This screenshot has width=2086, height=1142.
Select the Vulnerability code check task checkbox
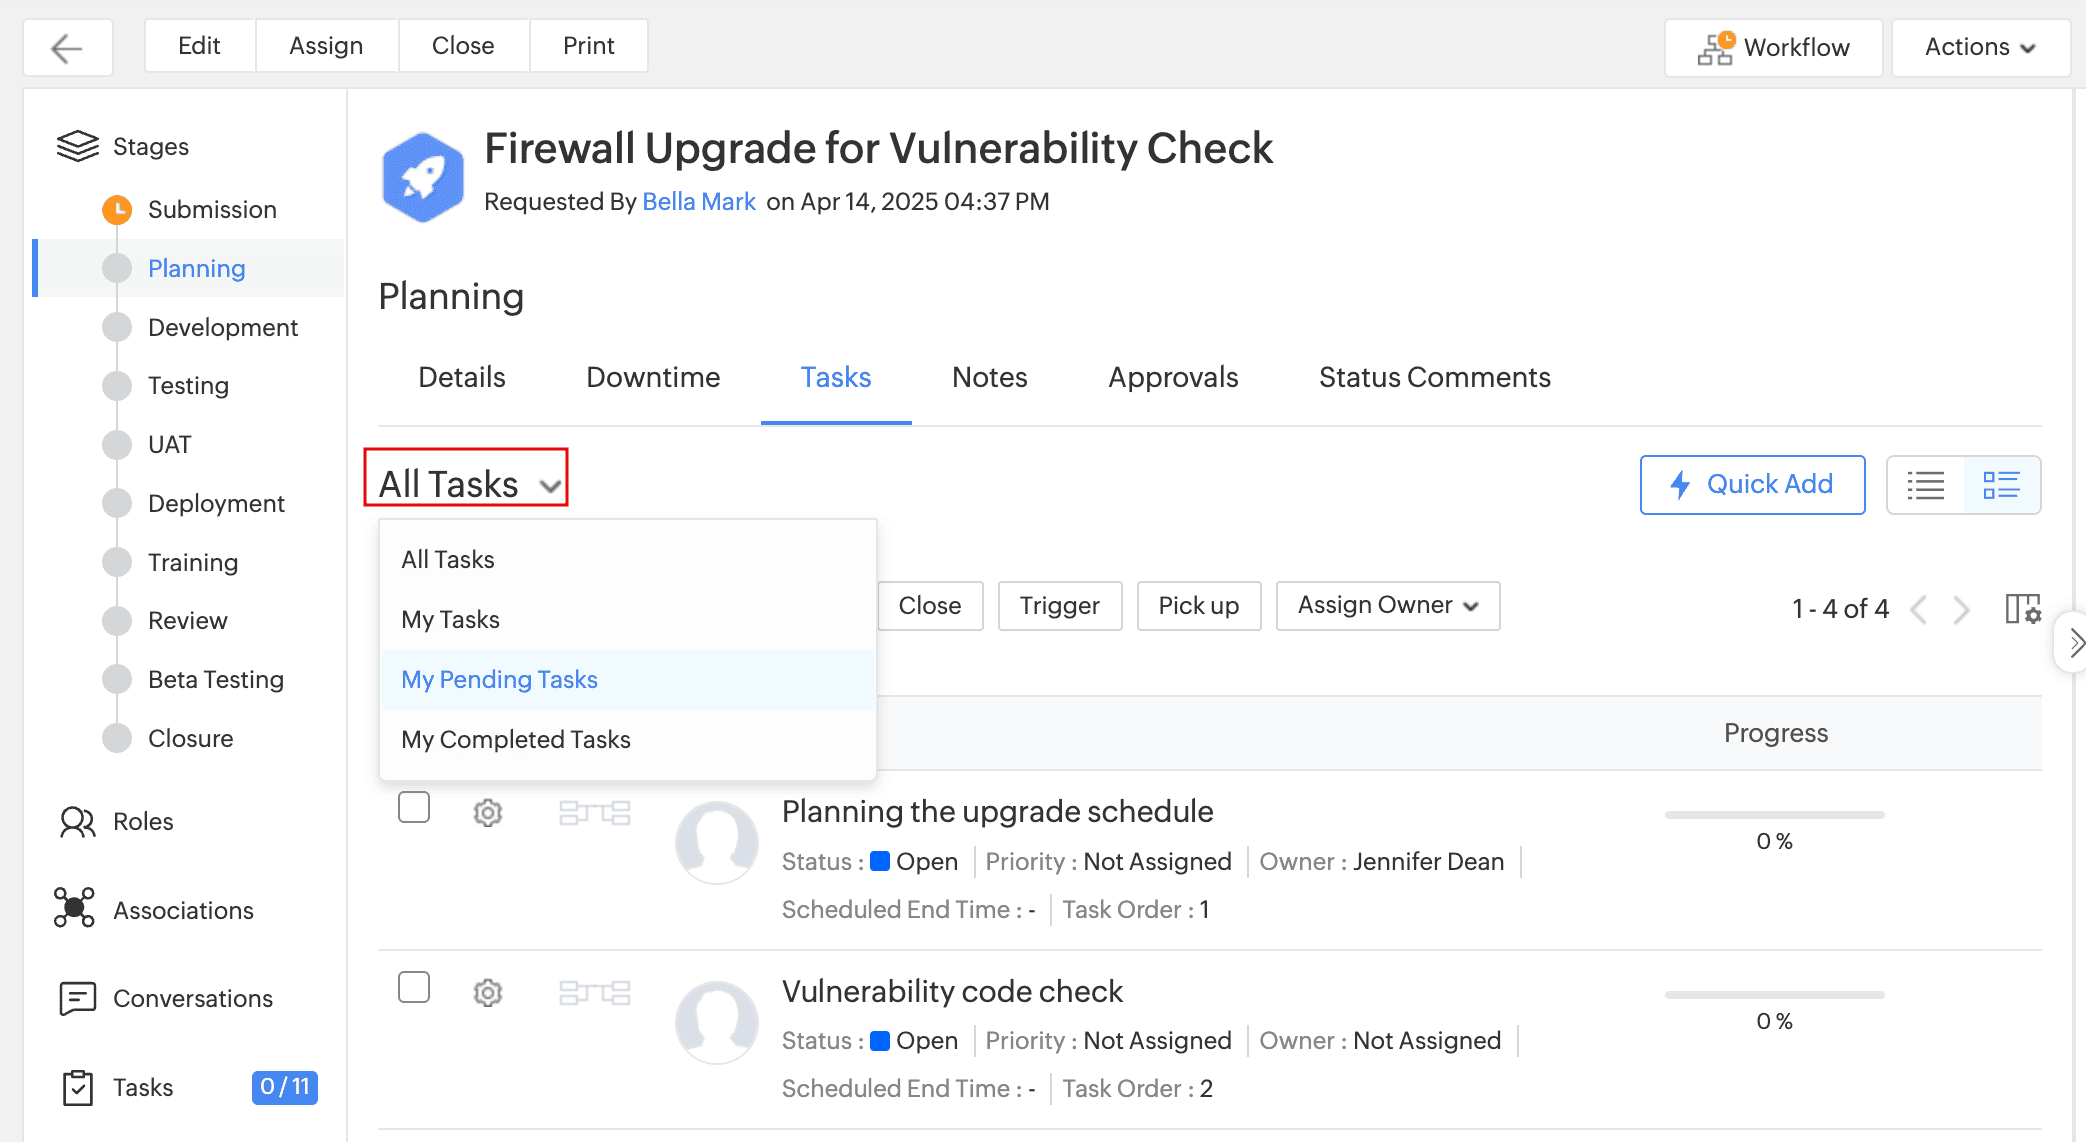tap(414, 987)
